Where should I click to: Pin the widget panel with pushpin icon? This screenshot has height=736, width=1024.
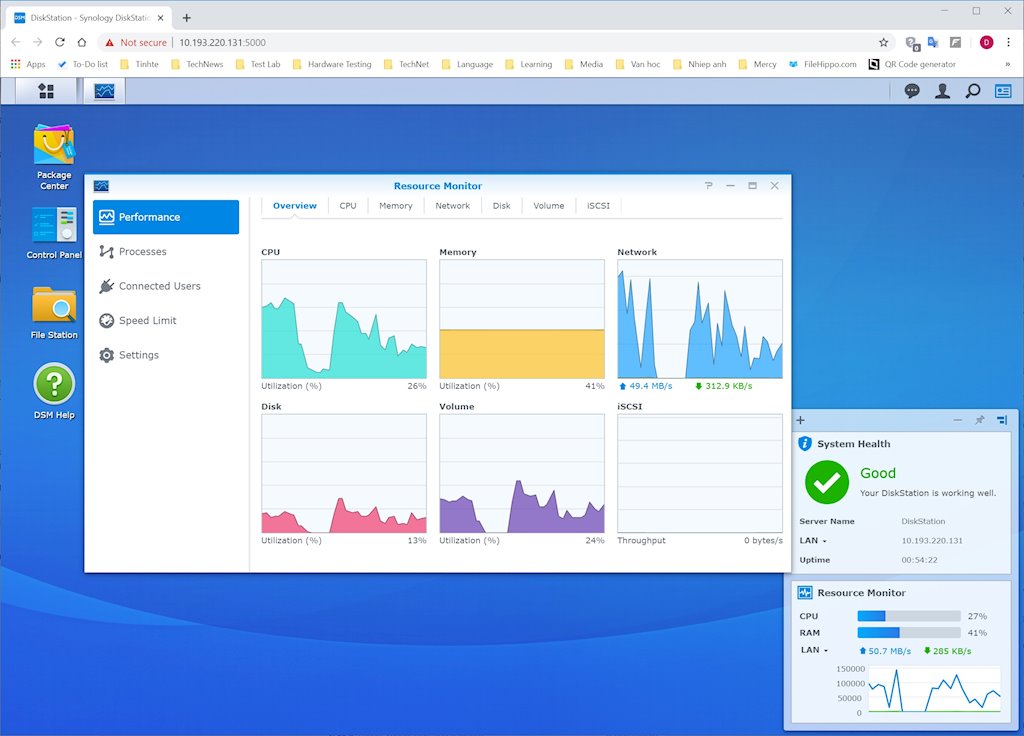tap(979, 421)
